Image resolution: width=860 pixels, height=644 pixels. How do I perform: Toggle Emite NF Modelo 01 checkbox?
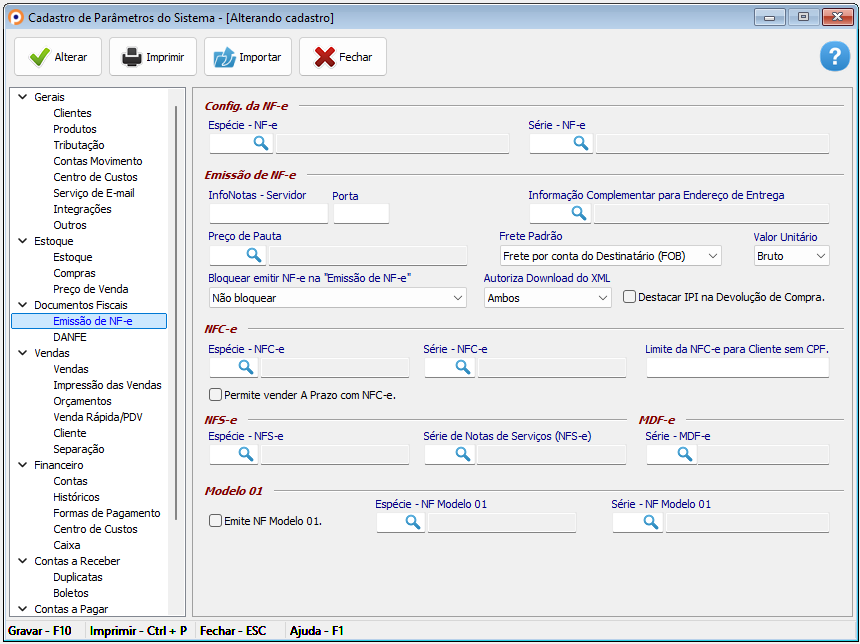click(215, 521)
